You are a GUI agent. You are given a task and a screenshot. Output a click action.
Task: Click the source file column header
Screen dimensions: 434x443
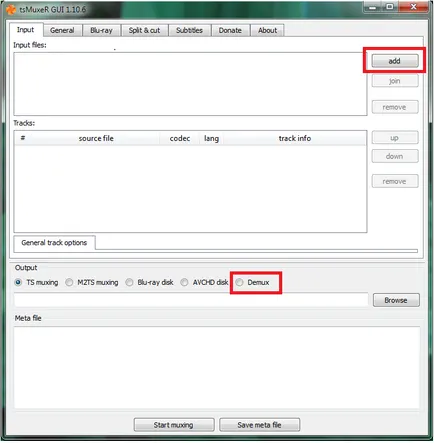pyautogui.click(x=96, y=138)
